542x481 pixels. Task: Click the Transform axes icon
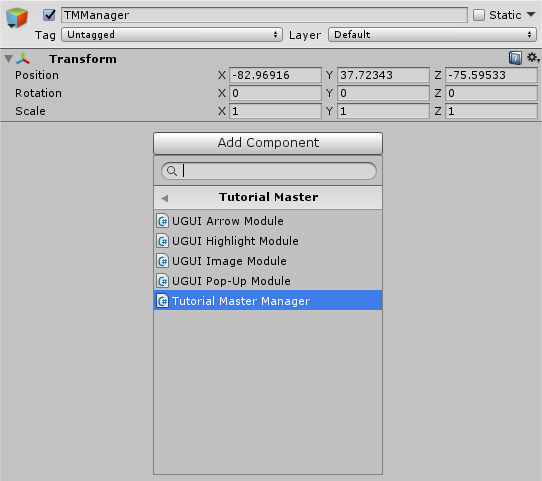click(23, 59)
